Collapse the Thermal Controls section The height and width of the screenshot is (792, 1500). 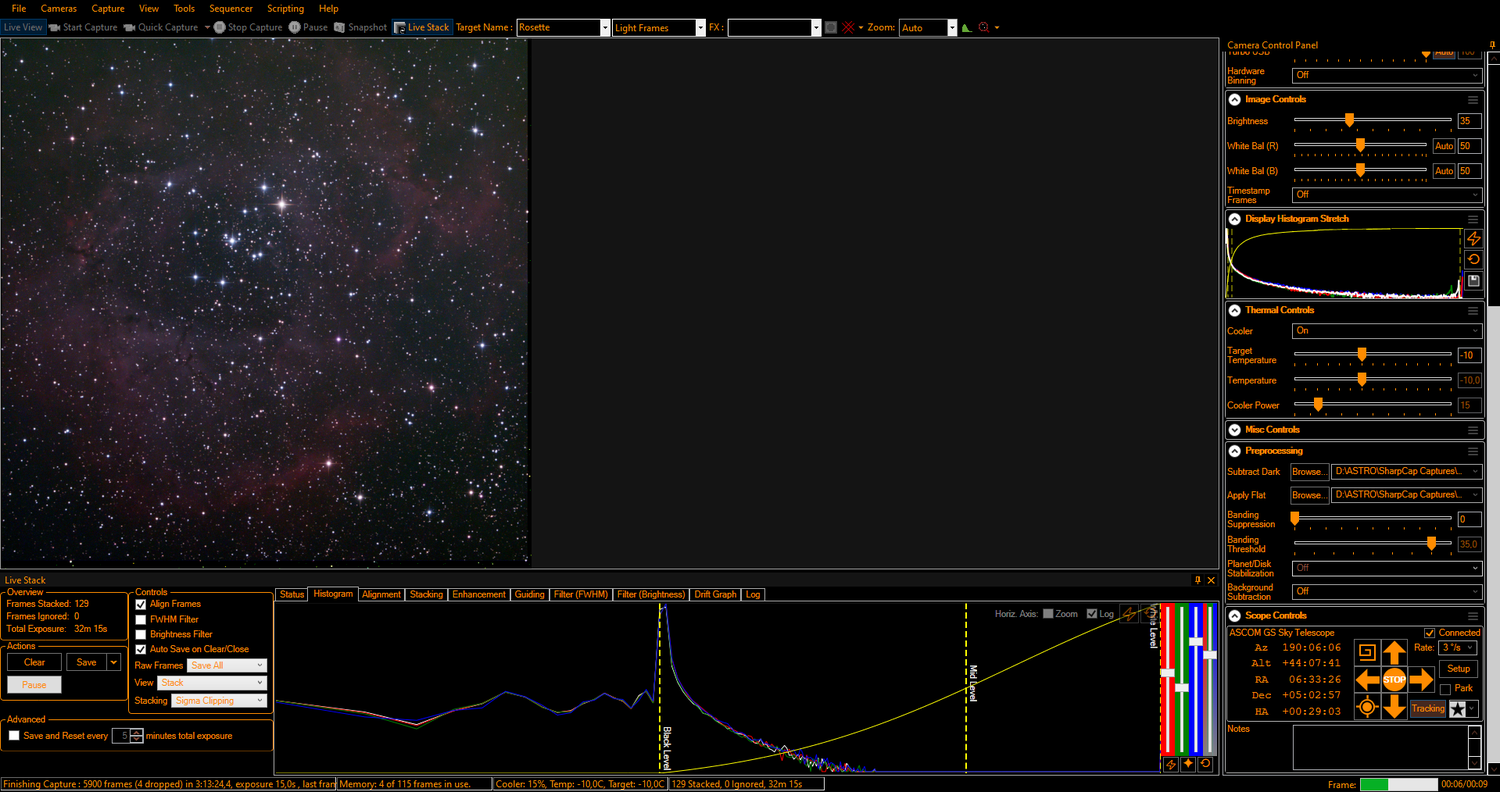(1235, 311)
